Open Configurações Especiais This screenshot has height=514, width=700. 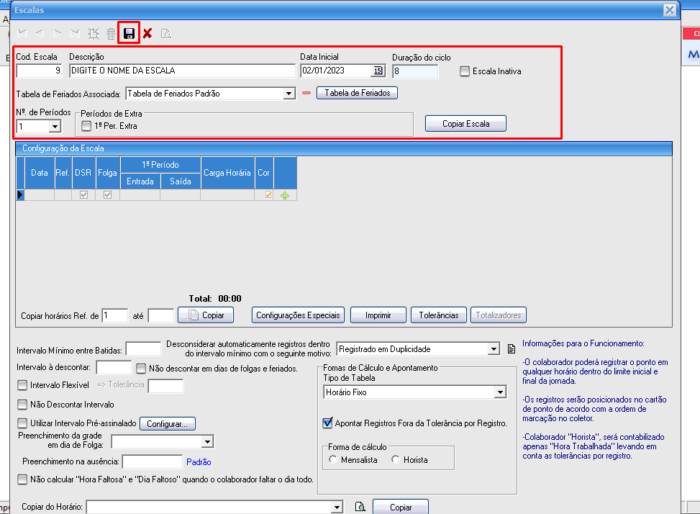coord(297,315)
